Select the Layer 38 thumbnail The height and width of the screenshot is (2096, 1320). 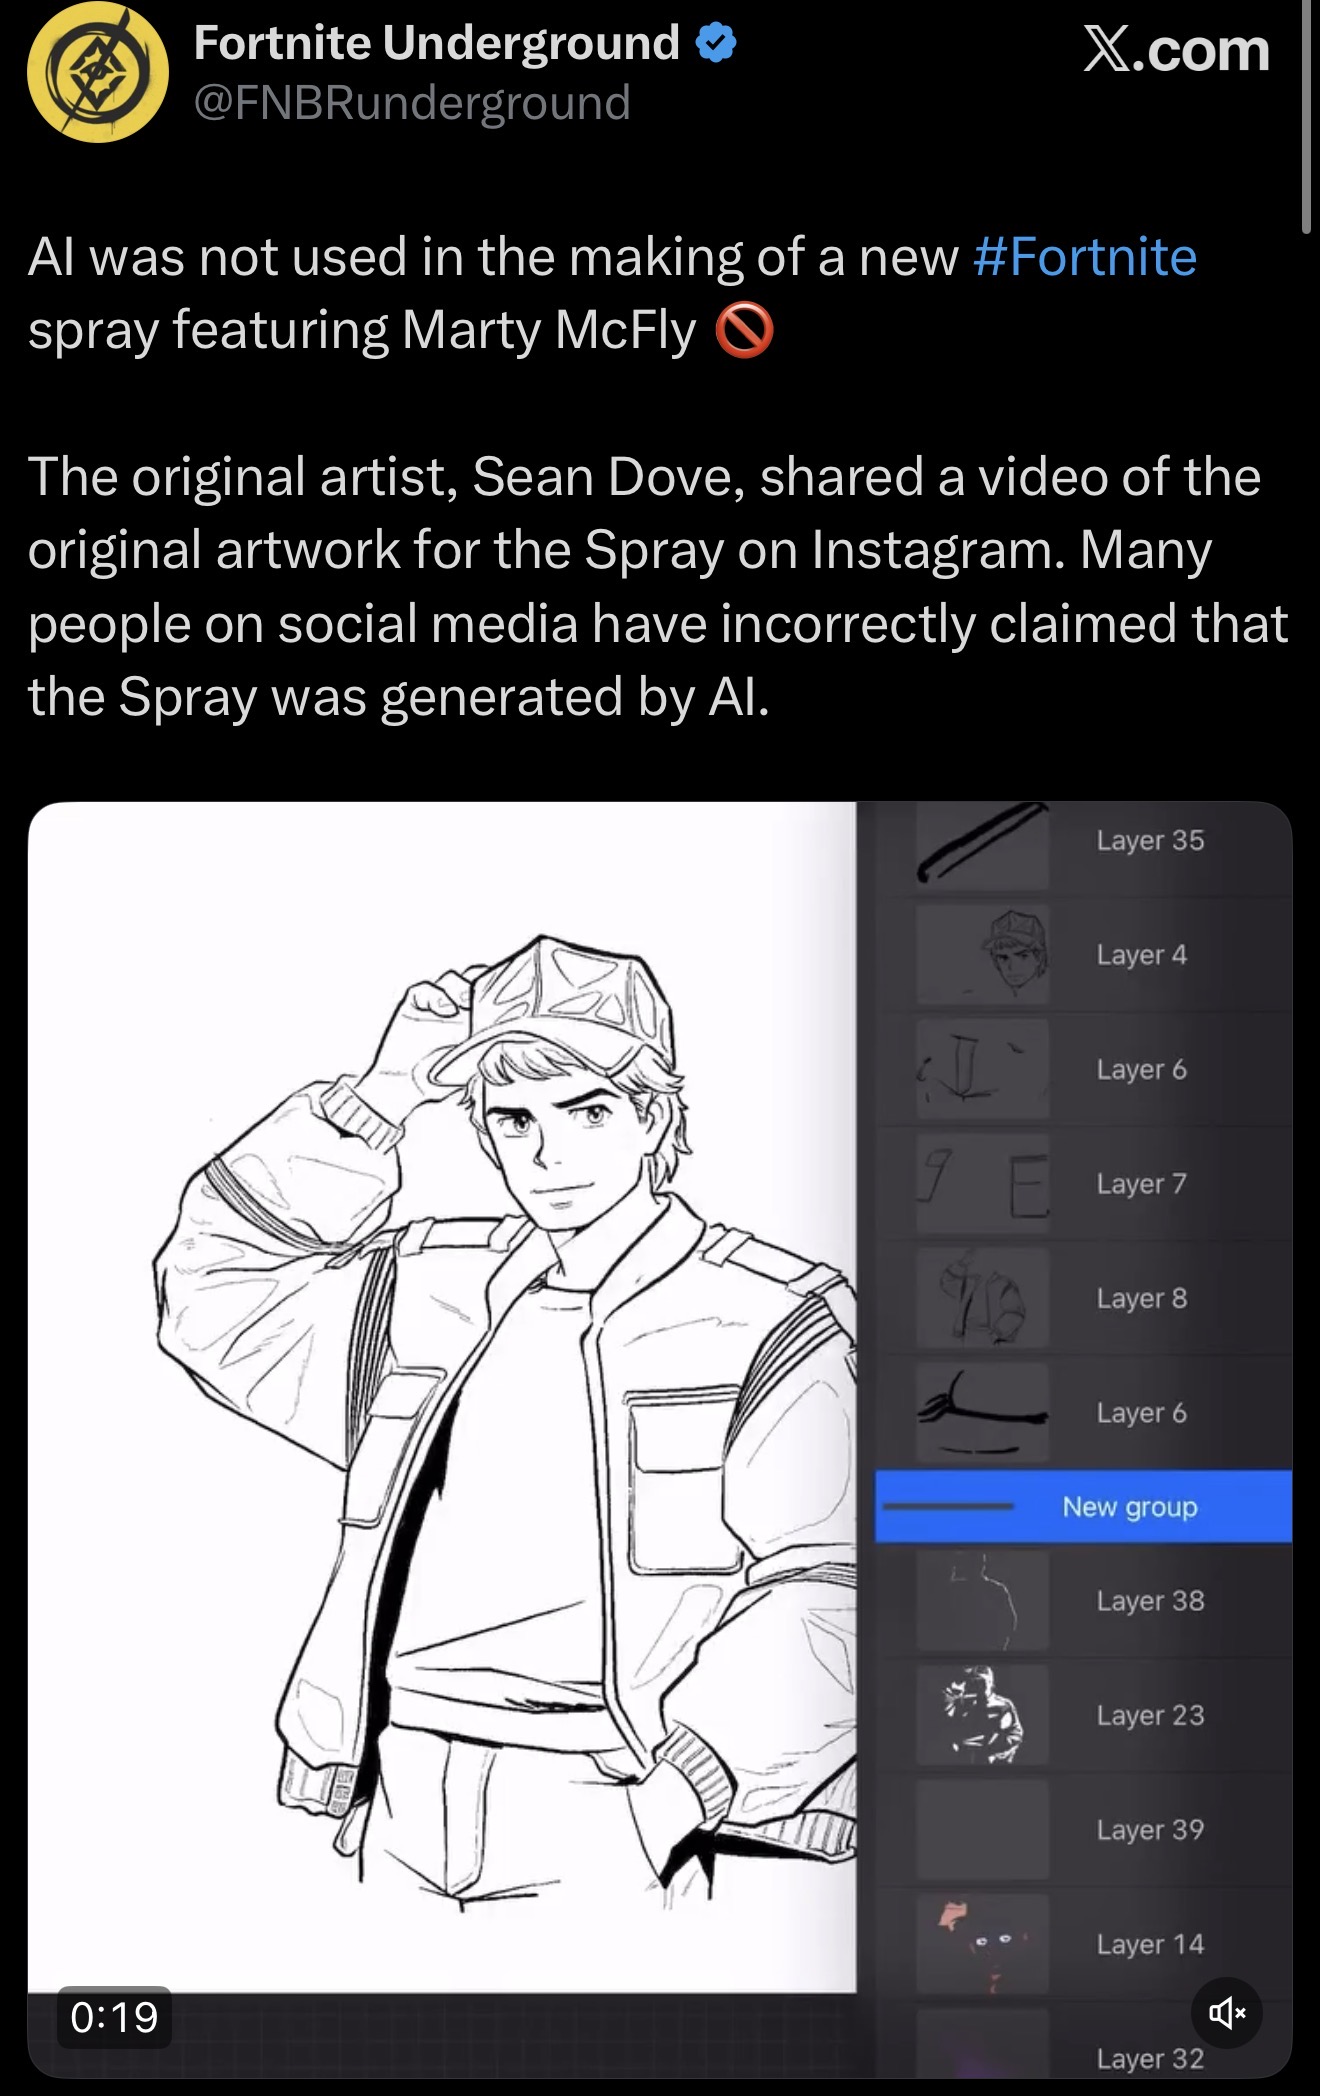coord(982,1600)
